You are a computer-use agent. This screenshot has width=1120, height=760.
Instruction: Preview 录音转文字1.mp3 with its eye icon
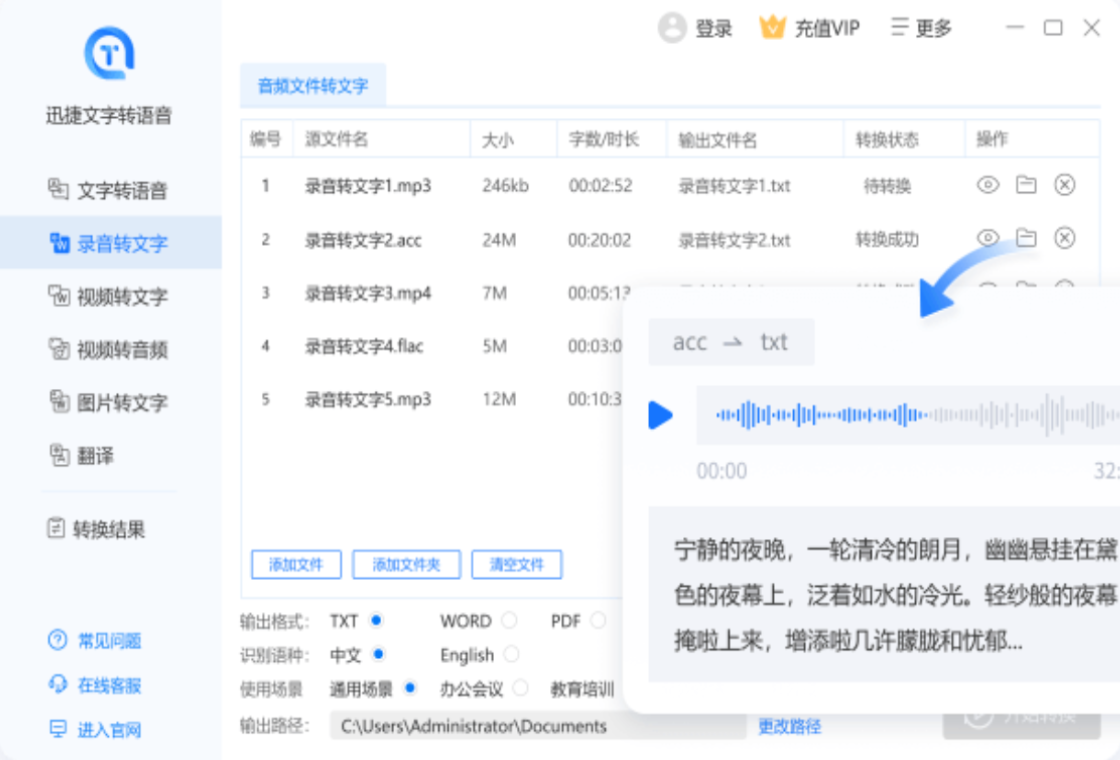pos(988,185)
